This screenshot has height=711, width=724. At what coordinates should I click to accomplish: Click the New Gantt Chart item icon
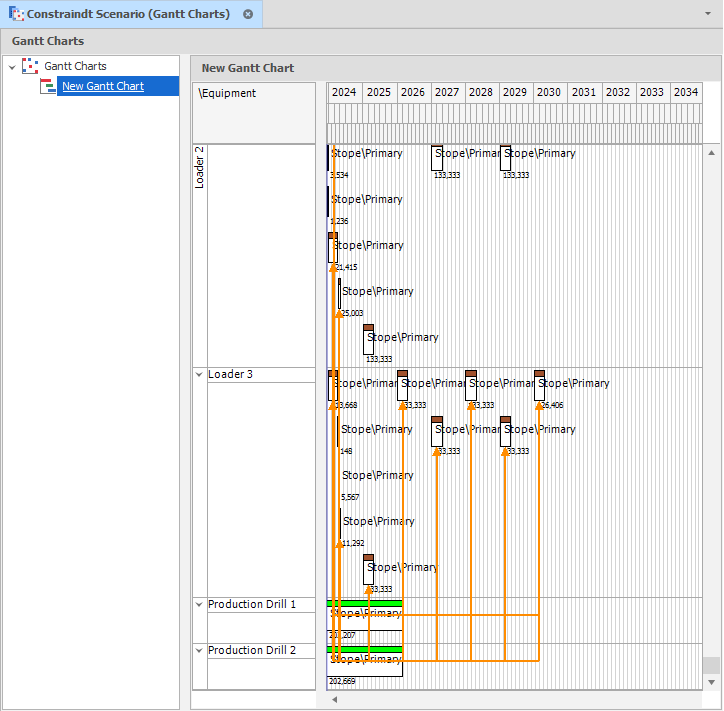tap(48, 86)
